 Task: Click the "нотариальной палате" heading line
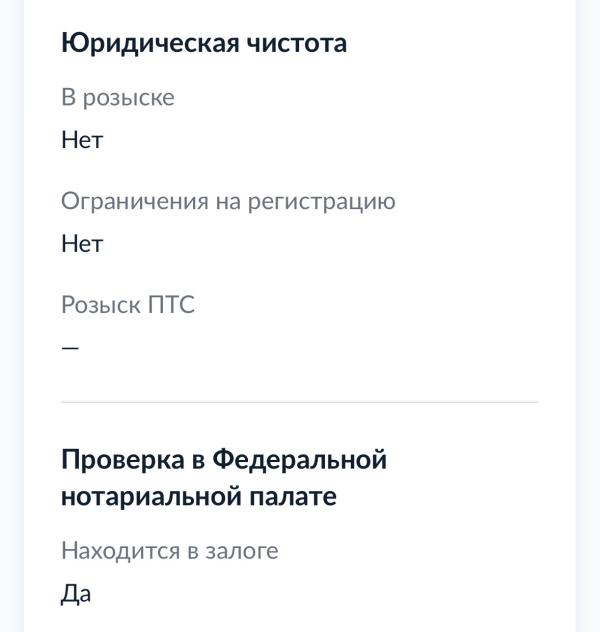click(199, 497)
